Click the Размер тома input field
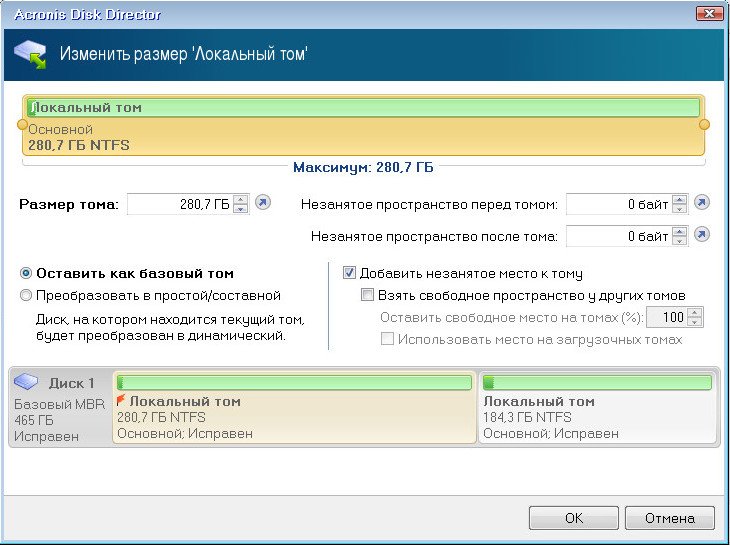The image size is (730, 545). click(x=180, y=204)
